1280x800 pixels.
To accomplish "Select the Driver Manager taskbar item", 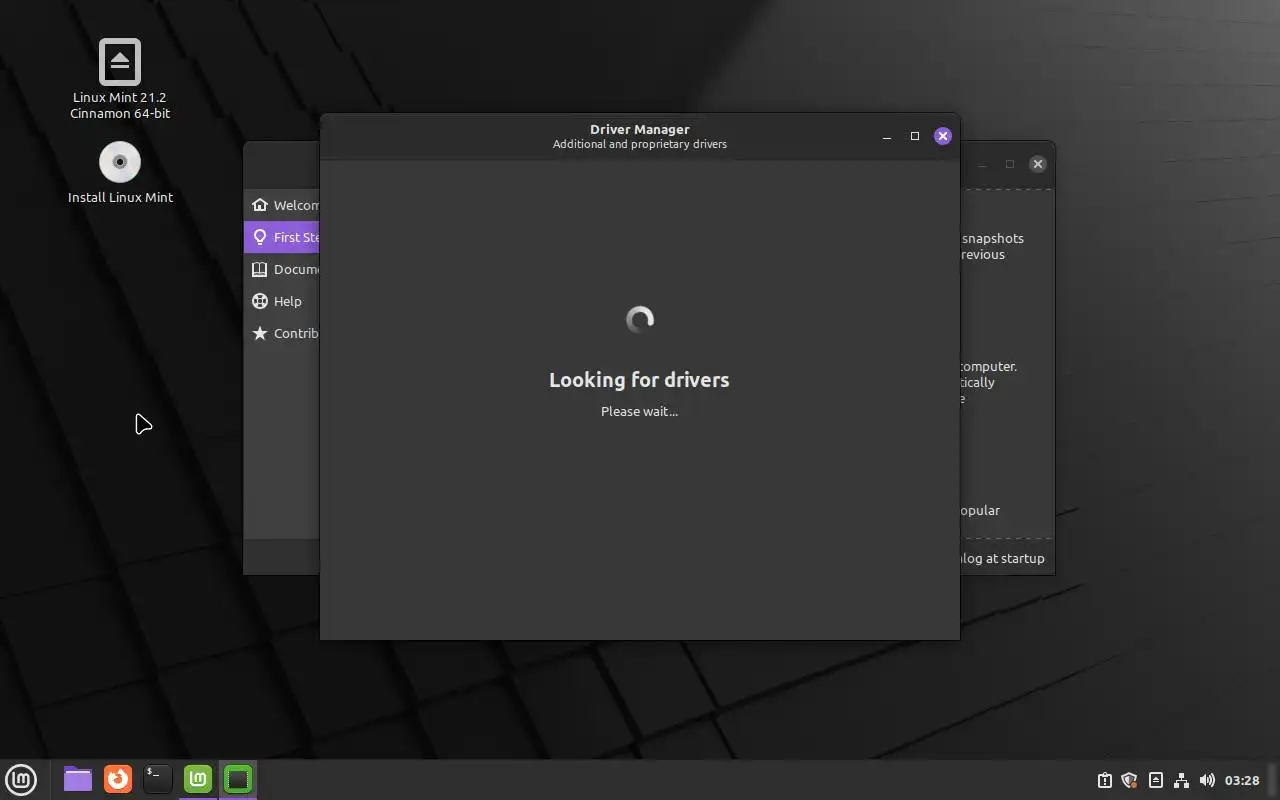I will [x=238, y=779].
